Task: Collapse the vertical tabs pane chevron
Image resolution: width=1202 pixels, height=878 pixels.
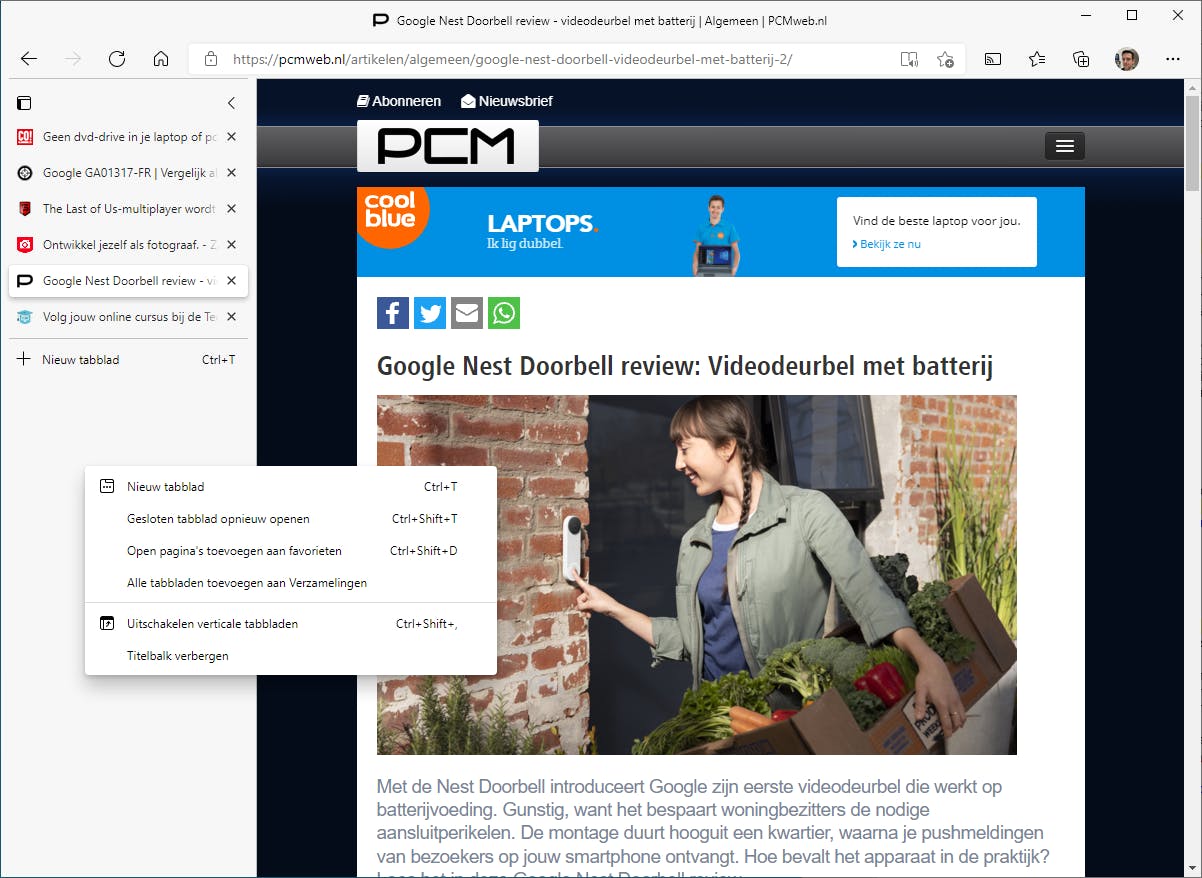Action: 231,103
